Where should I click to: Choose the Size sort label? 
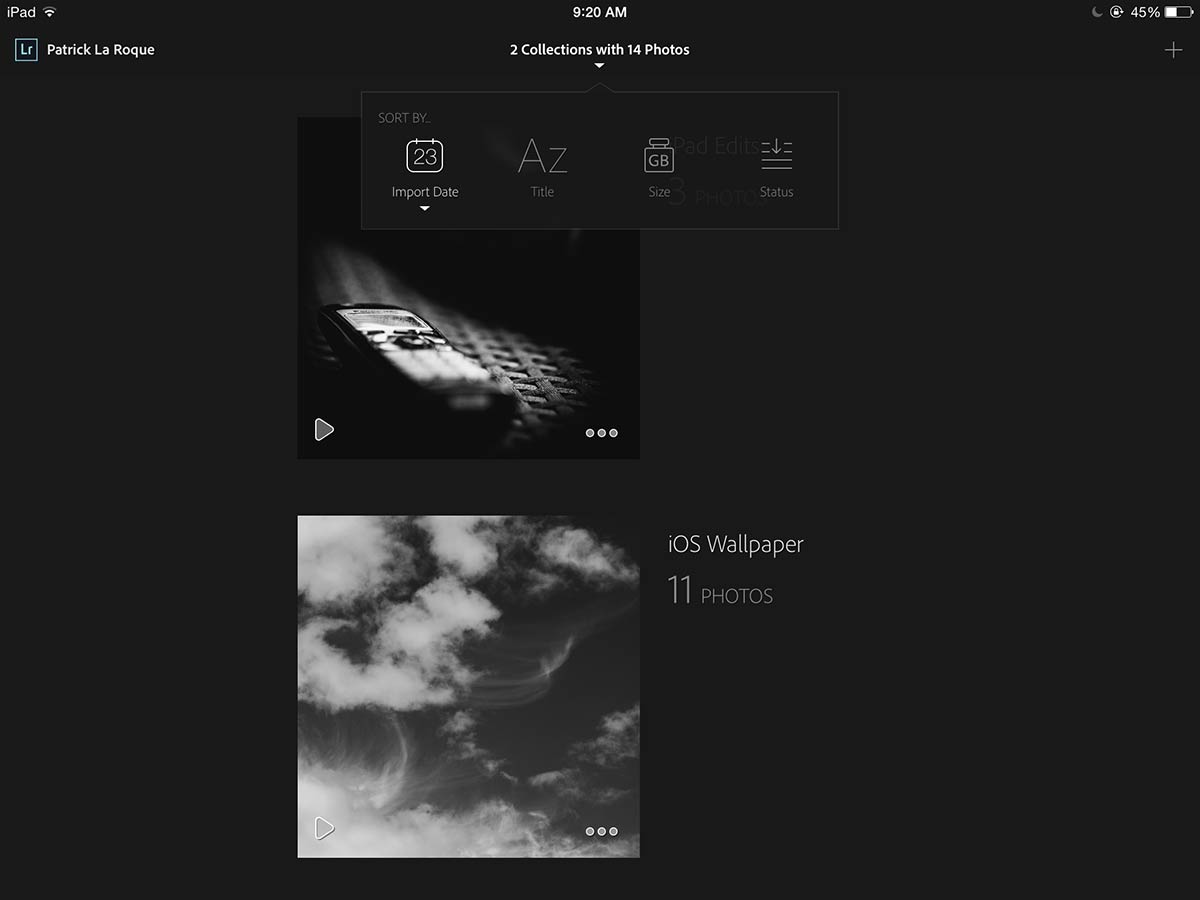(x=659, y=192)
